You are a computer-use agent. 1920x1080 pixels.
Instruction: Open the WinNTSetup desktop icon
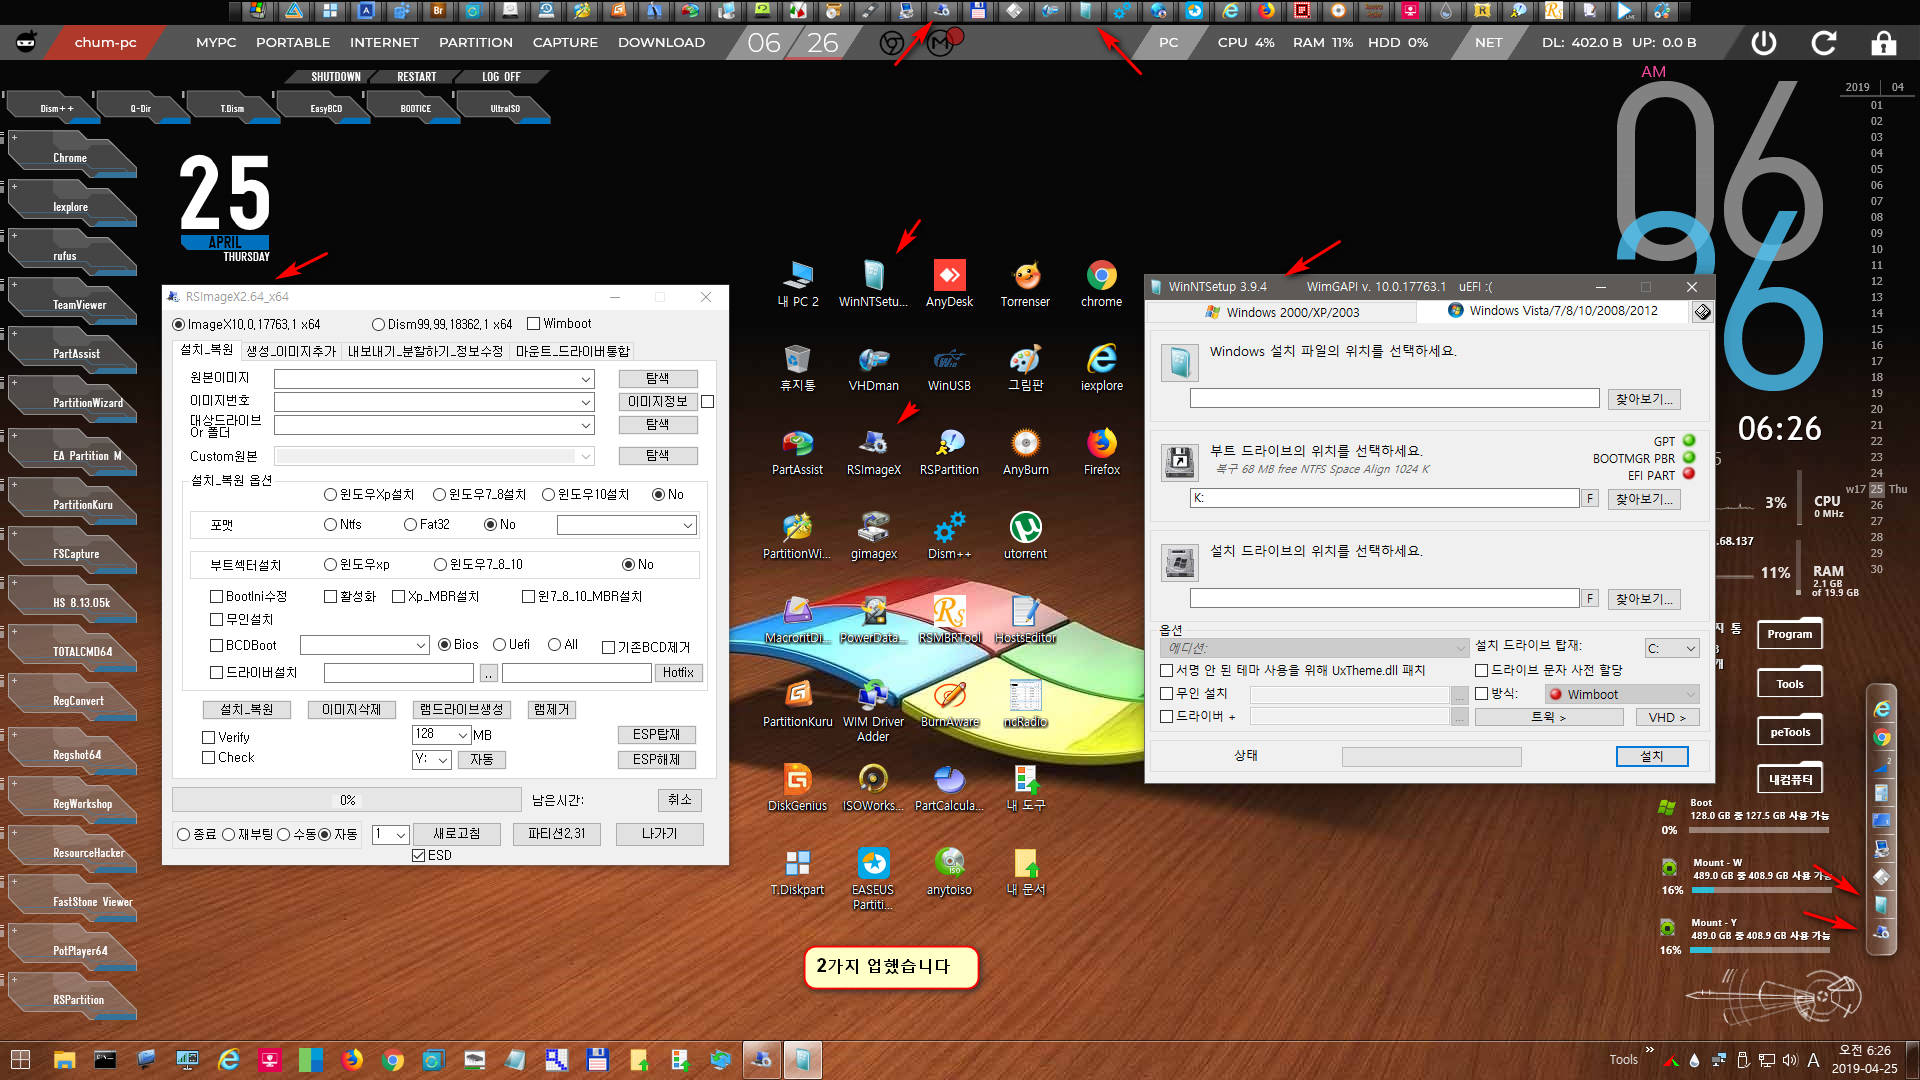873,283
